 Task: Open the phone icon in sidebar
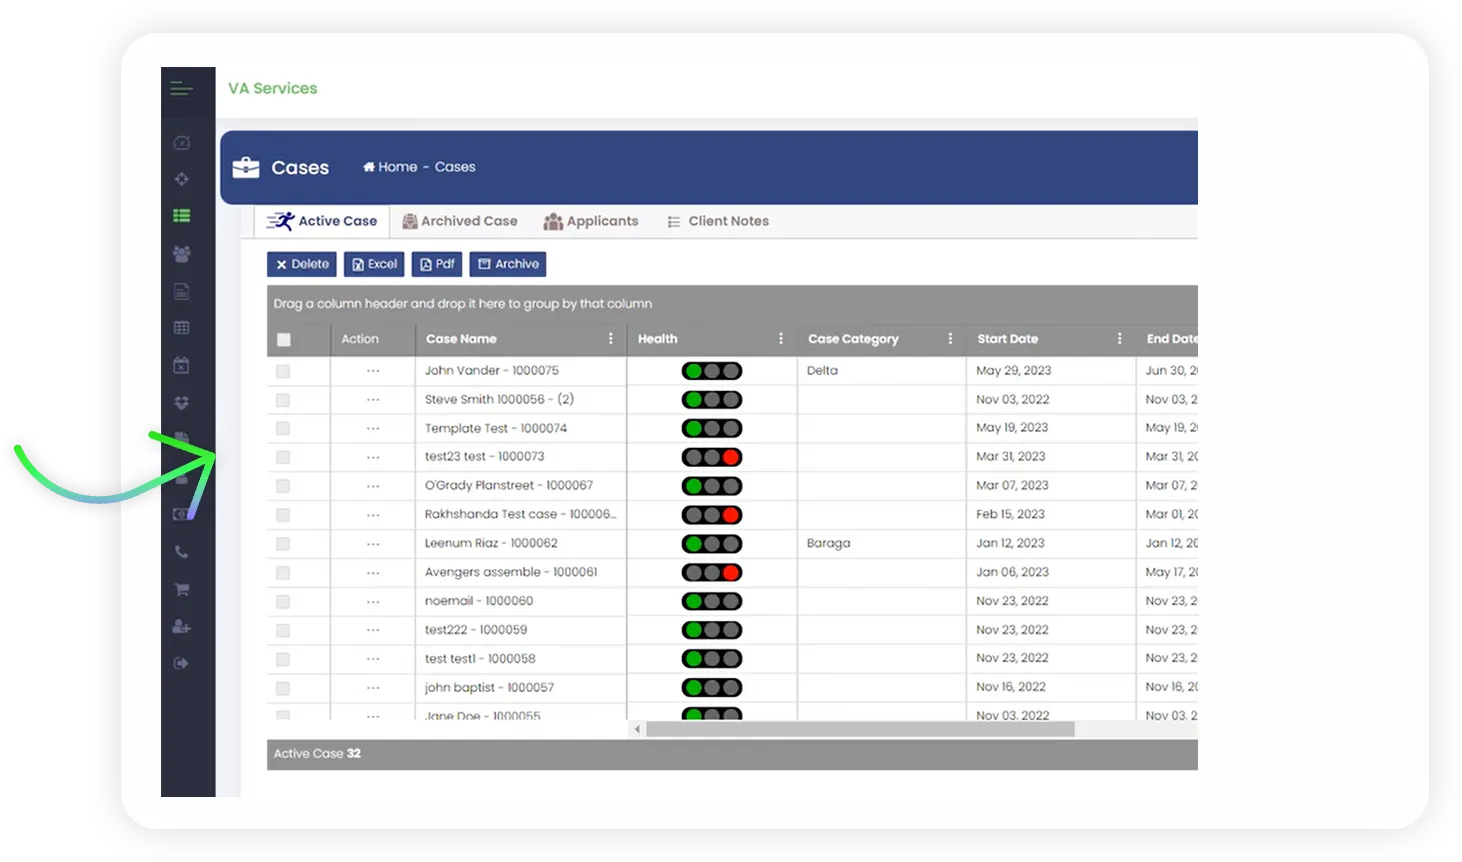click(181, 552)
